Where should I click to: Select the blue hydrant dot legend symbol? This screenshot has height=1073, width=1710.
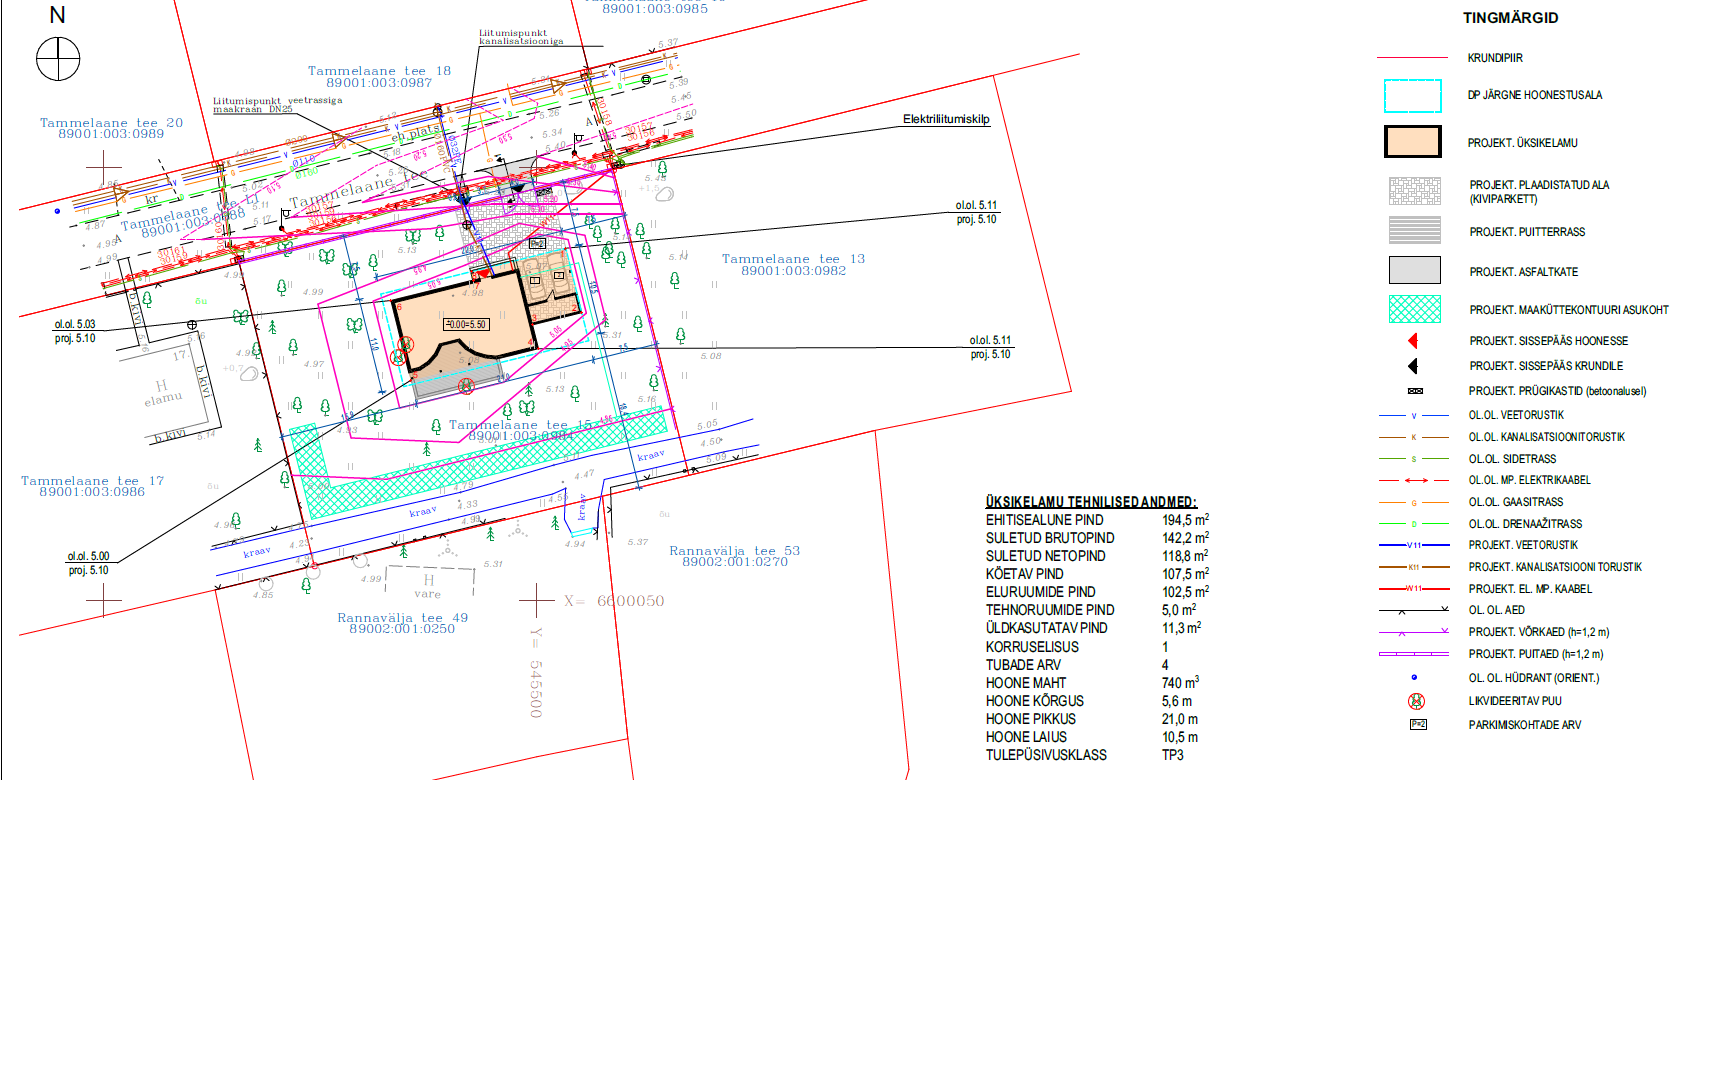1414,677
